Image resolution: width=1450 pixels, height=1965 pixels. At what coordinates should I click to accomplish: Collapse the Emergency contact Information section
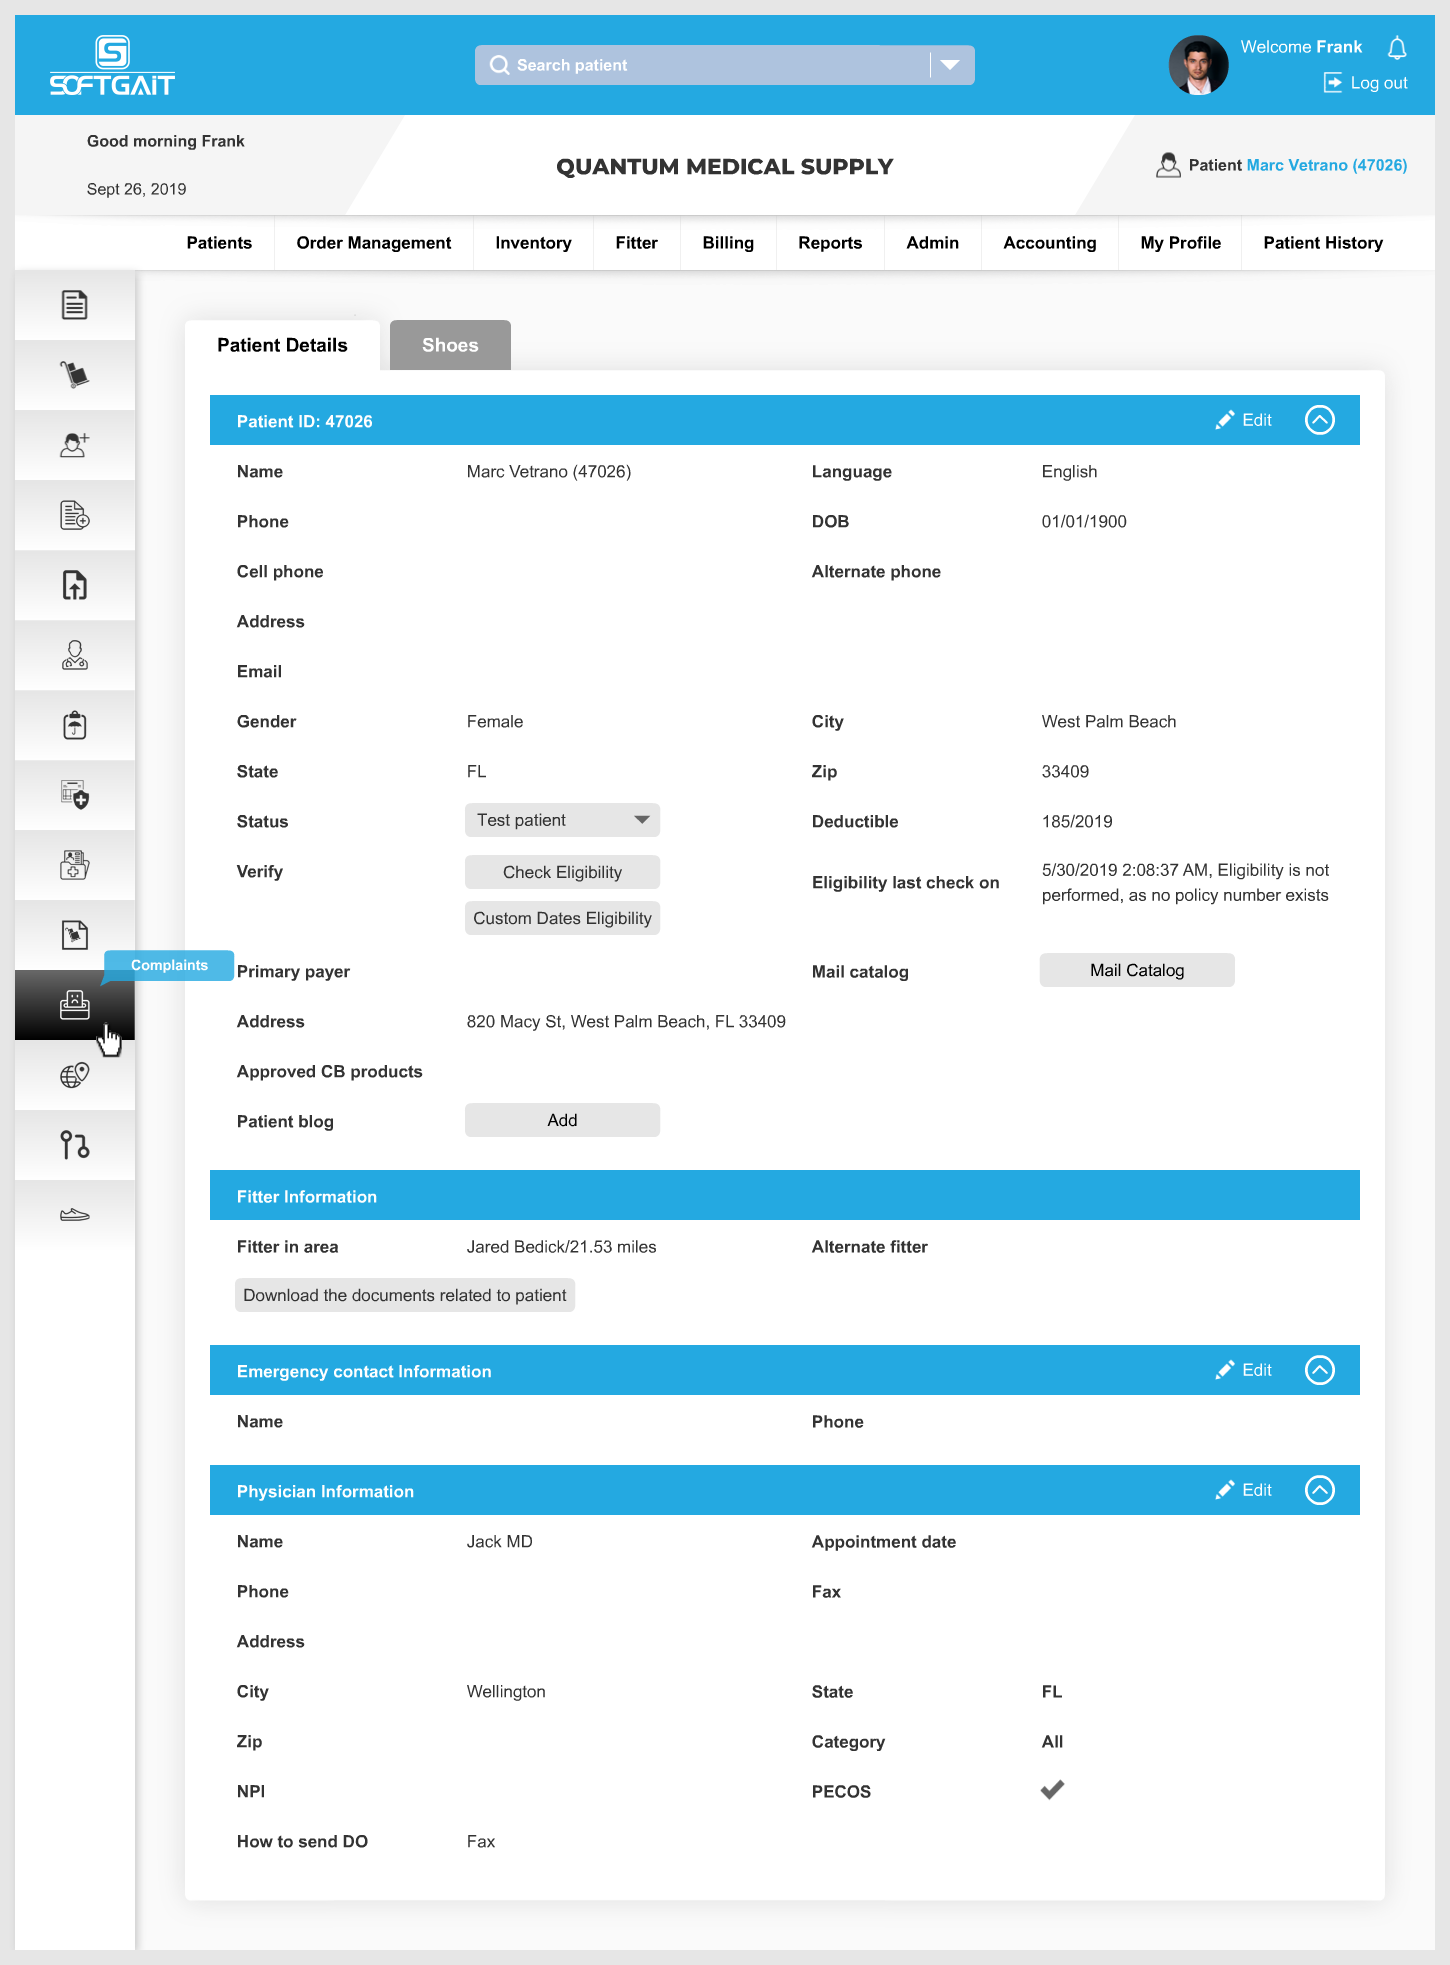pos(1320,1370)
